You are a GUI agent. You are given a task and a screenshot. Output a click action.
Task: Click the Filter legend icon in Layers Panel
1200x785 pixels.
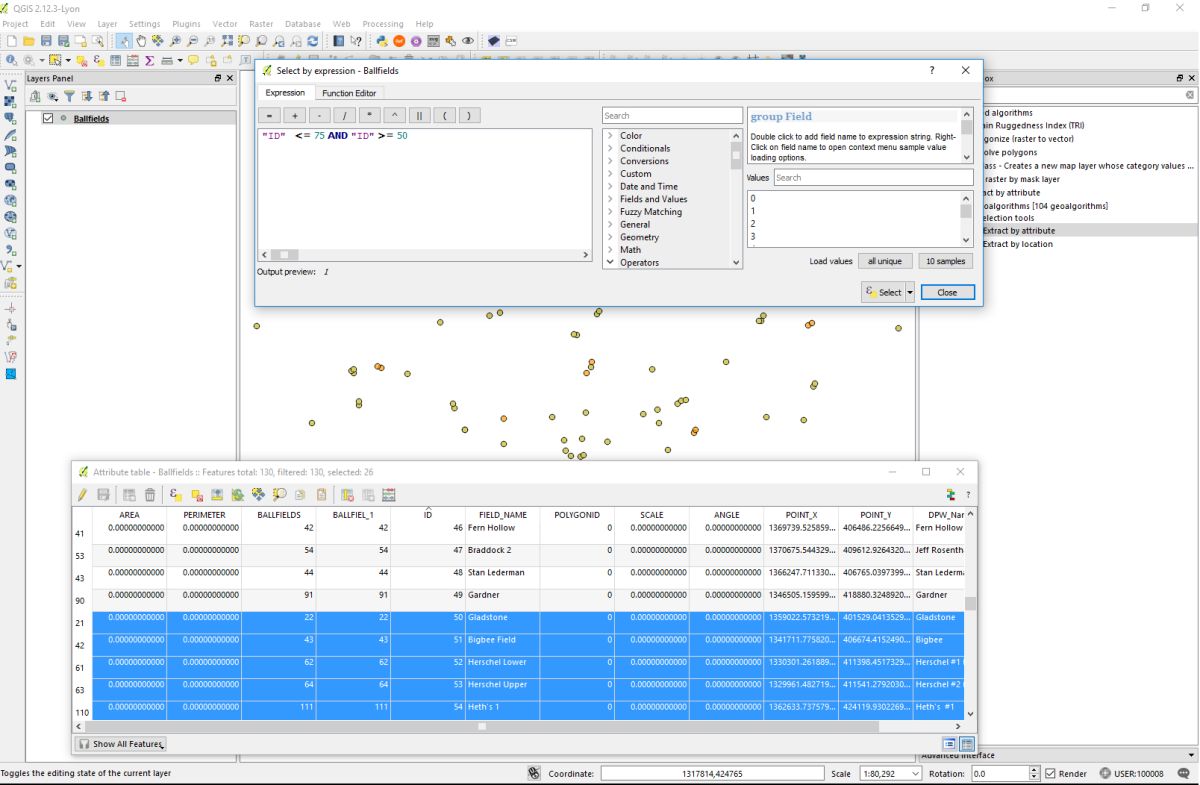pyautogui.click(x=69, y=96)
